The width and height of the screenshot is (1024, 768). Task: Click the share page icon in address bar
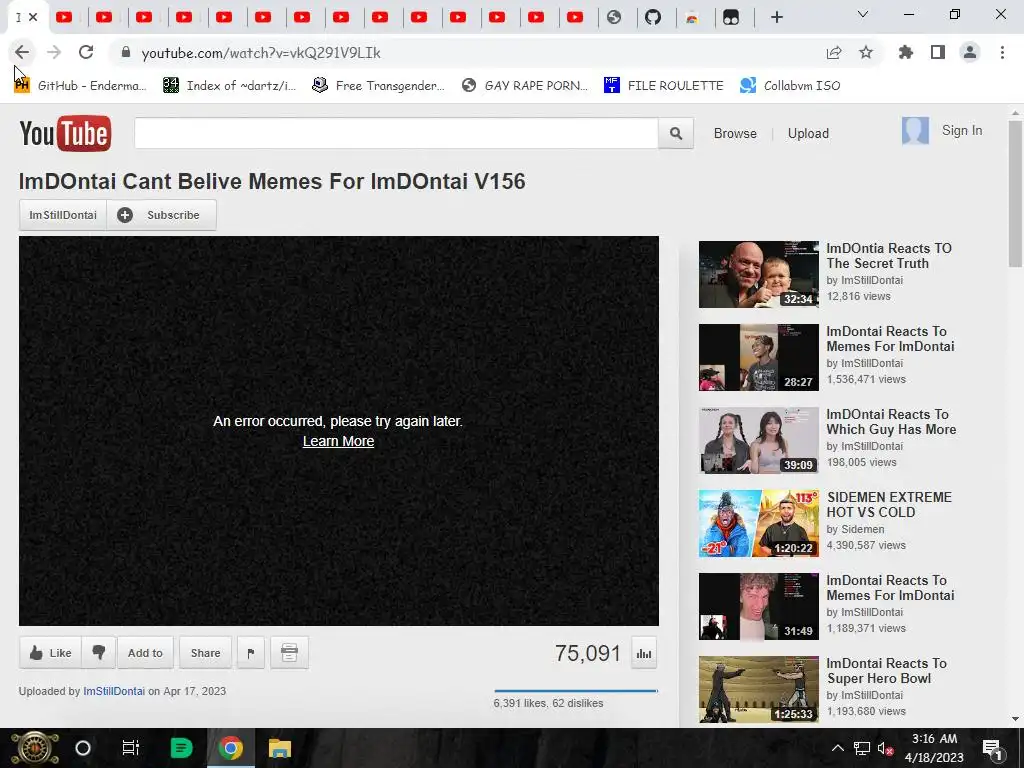(834, 53)
